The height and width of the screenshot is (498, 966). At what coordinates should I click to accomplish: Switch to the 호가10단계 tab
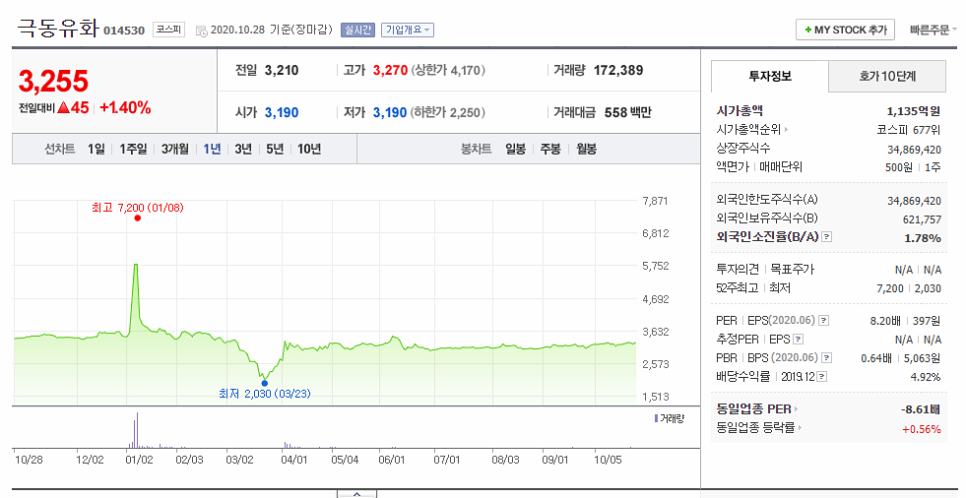click(887, 76)
